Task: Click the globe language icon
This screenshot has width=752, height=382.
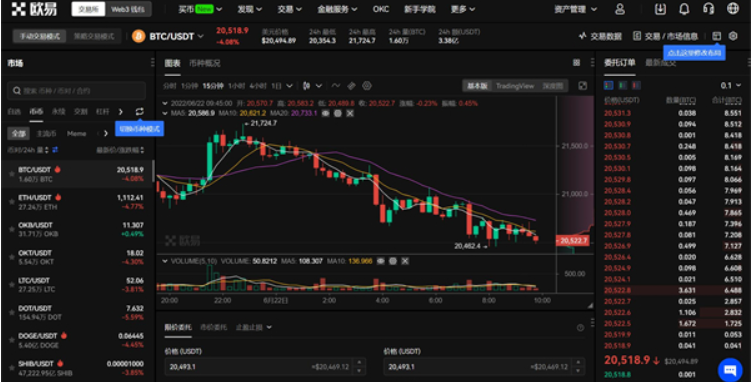Action: [x=733, y=9]
